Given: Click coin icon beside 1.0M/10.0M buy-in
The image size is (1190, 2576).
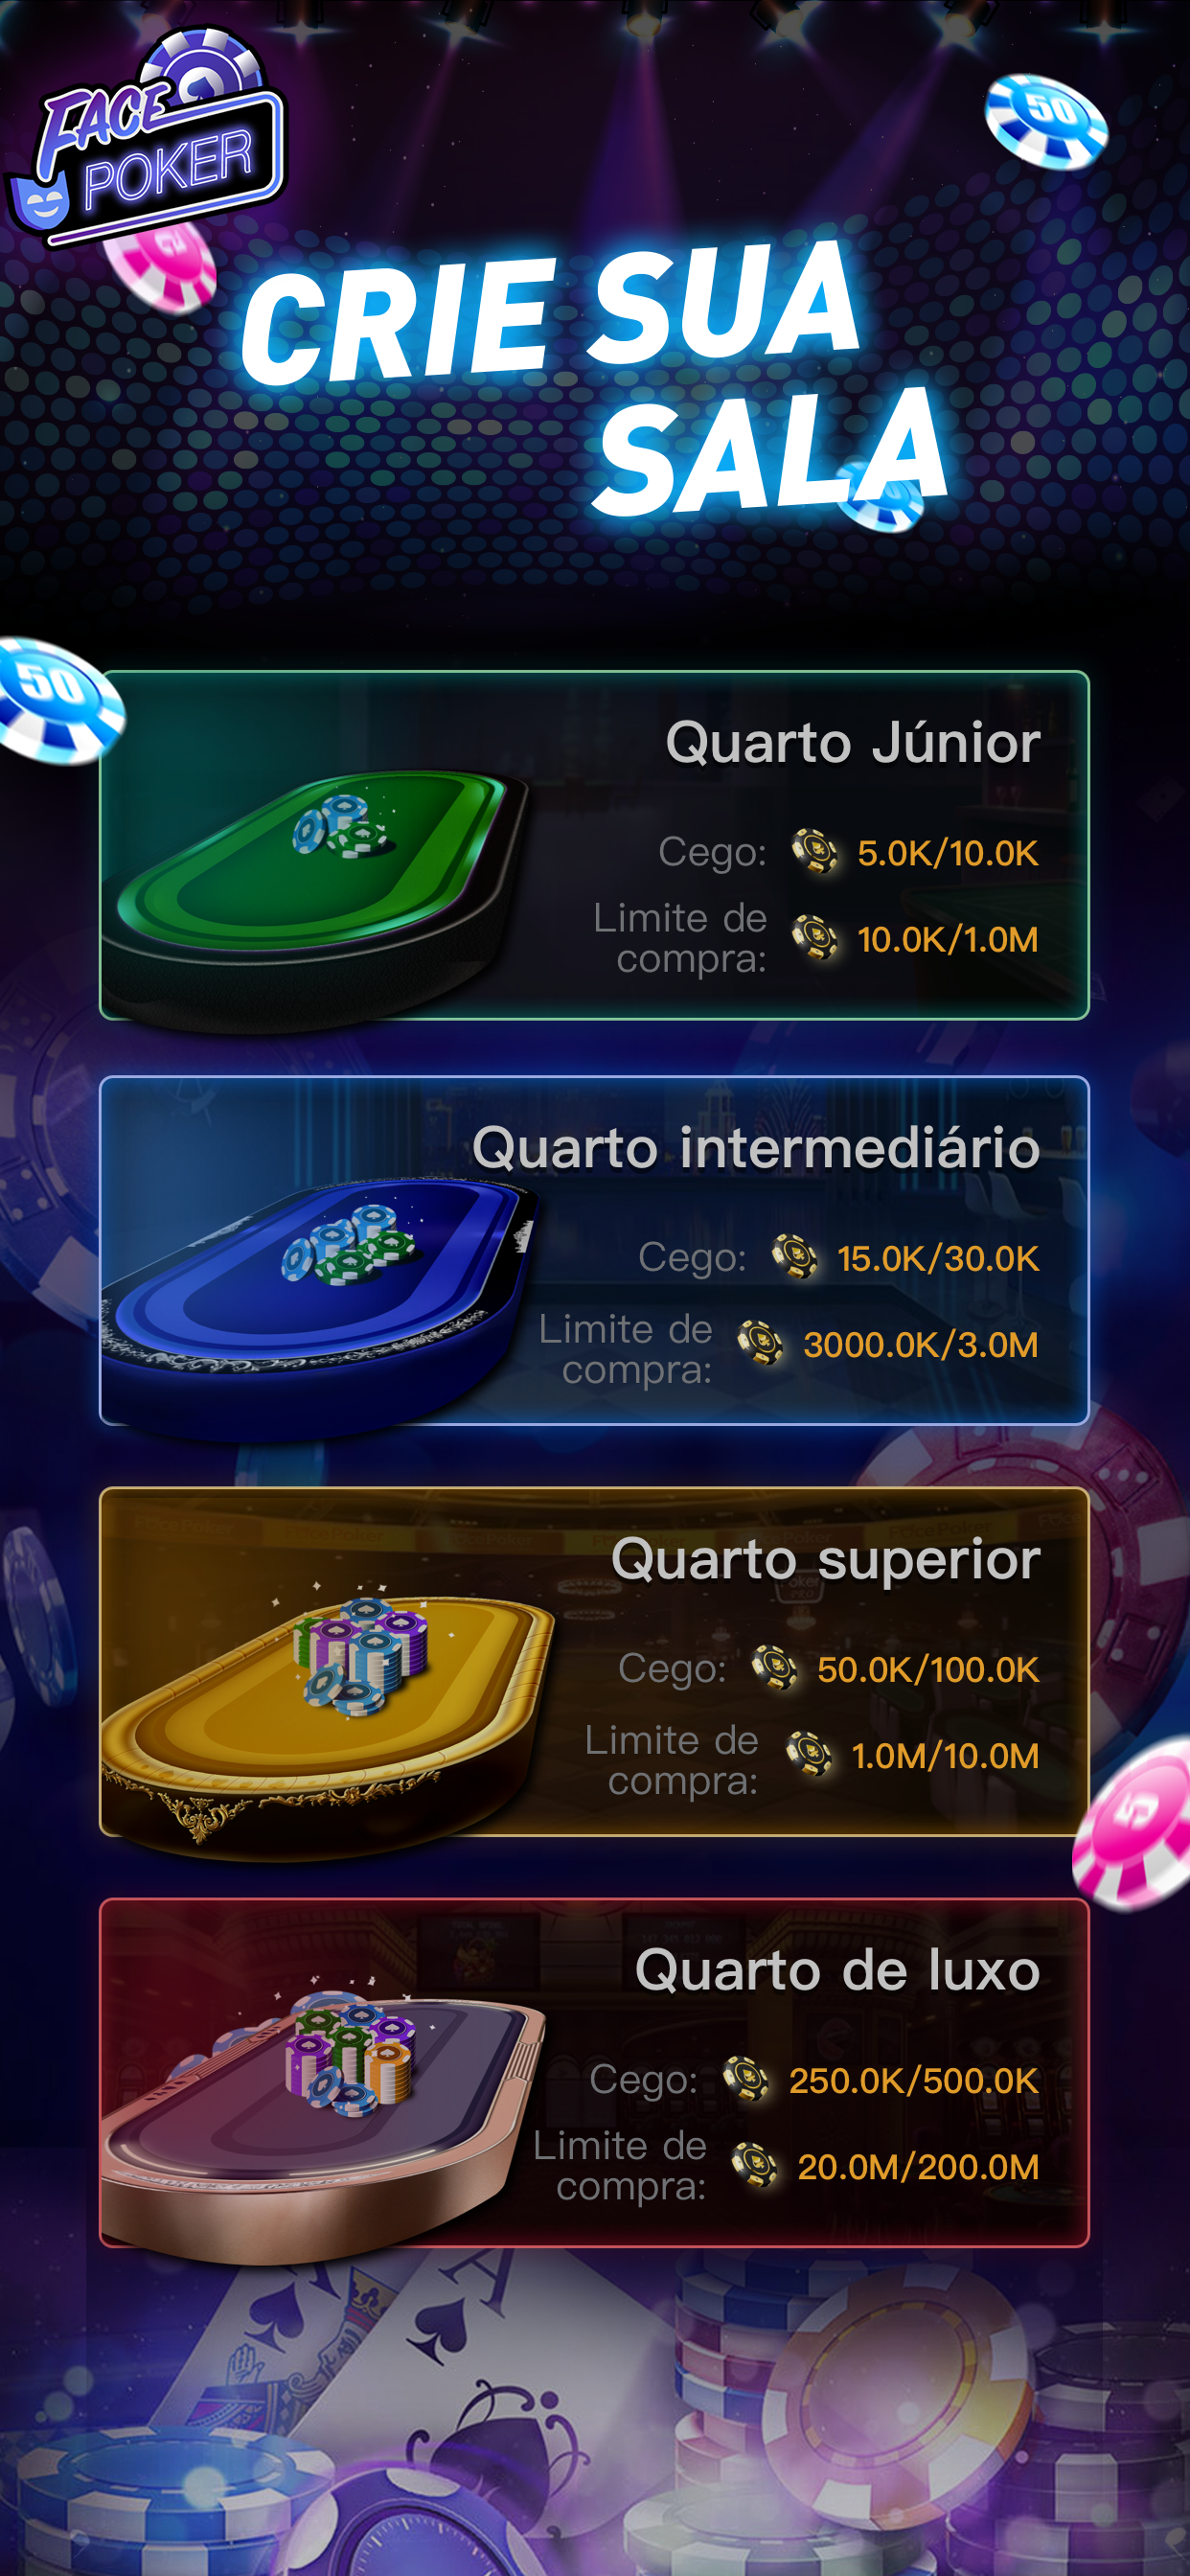Looking at the screenshot, I should (809, 1754).
